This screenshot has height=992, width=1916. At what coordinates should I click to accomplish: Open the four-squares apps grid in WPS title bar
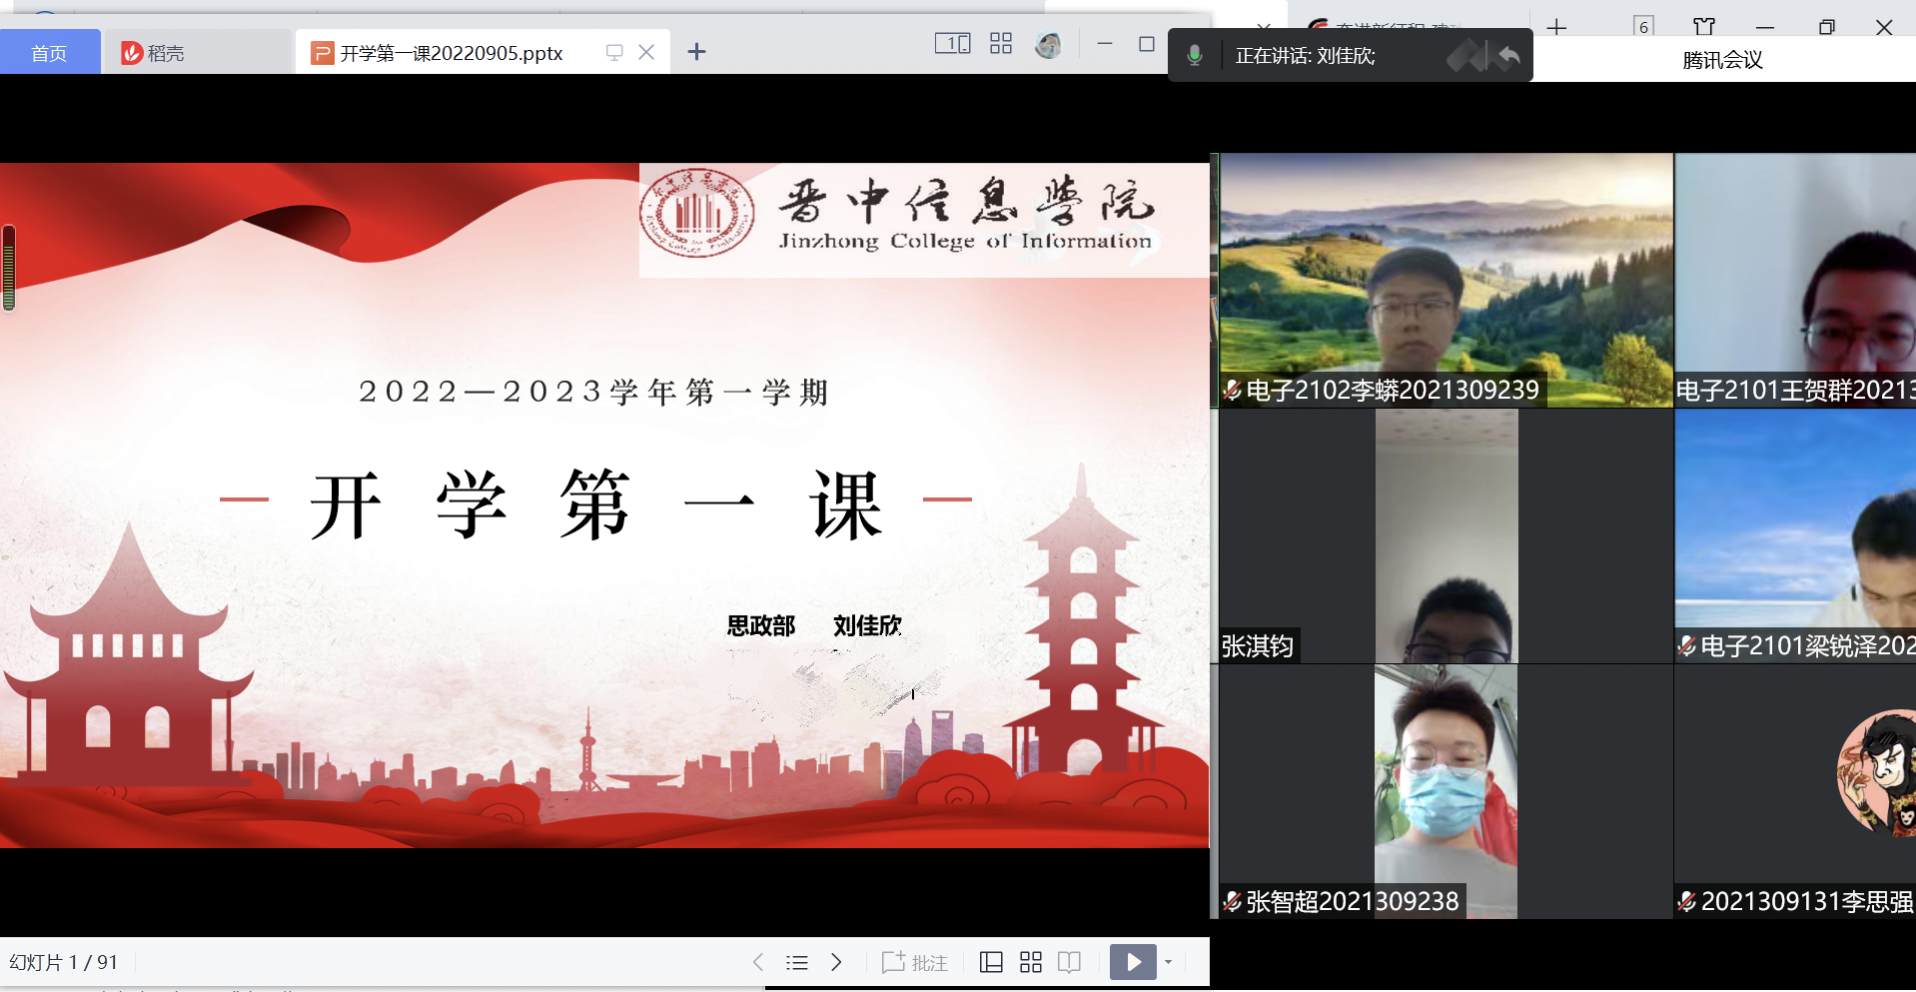click(x=1001, y=43)
